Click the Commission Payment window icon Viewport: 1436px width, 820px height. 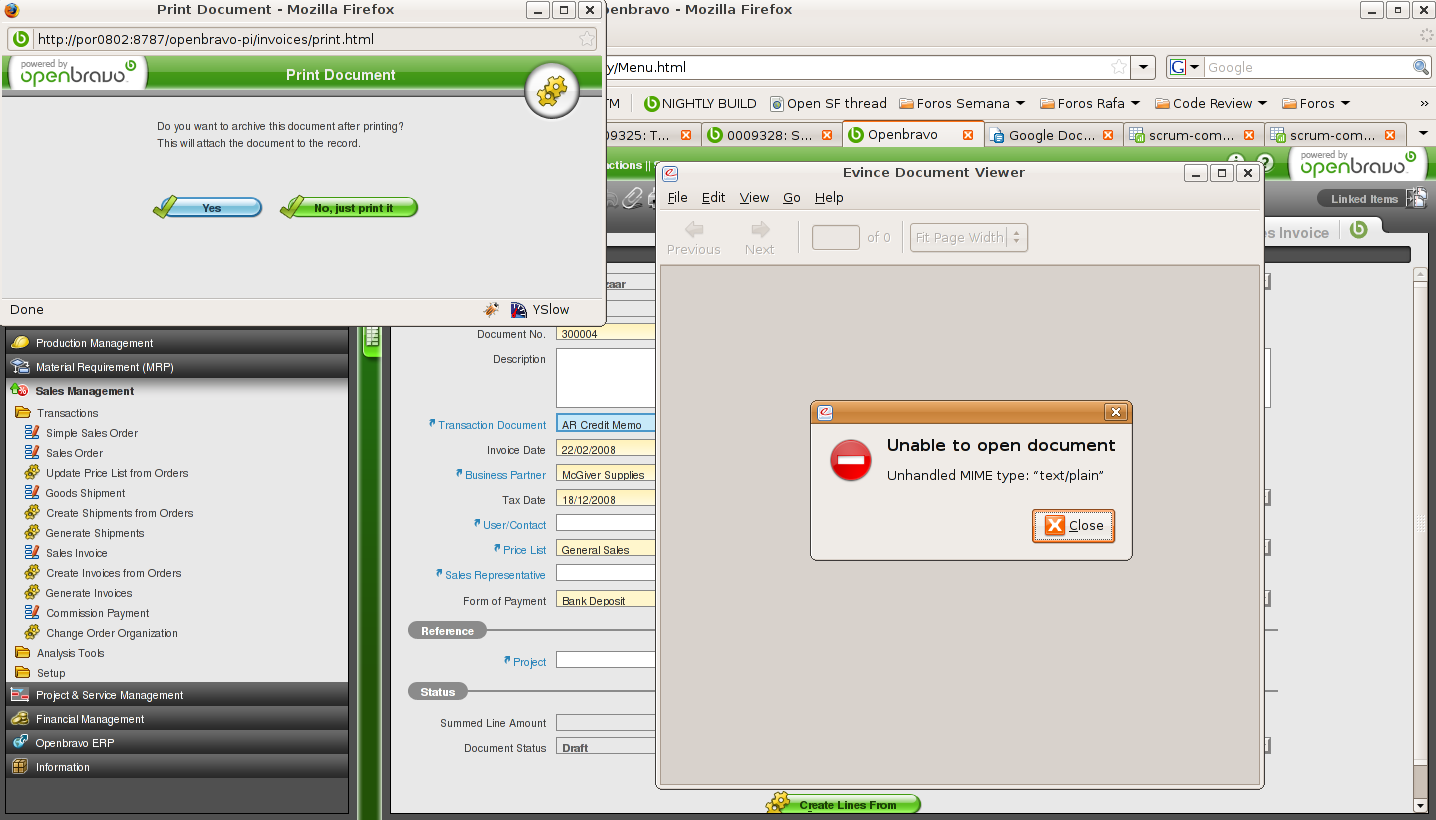tap(32, 613)
